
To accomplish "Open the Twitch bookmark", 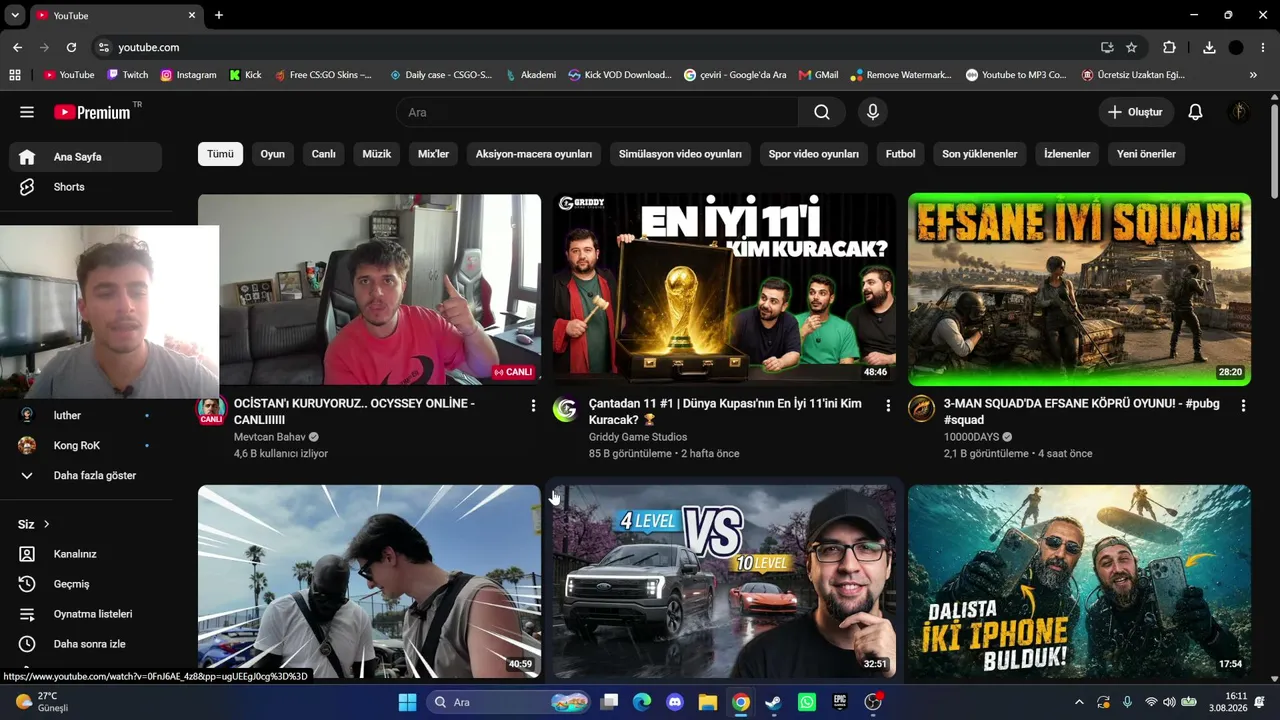I will (x=127, y=75).
